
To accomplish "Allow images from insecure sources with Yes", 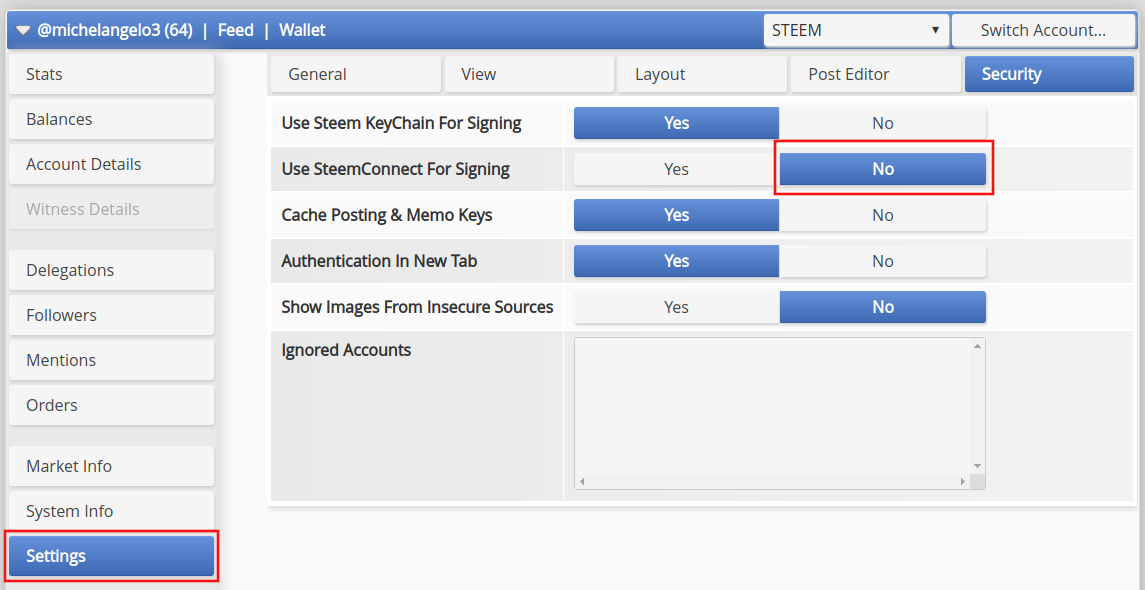I will [676, 307].
